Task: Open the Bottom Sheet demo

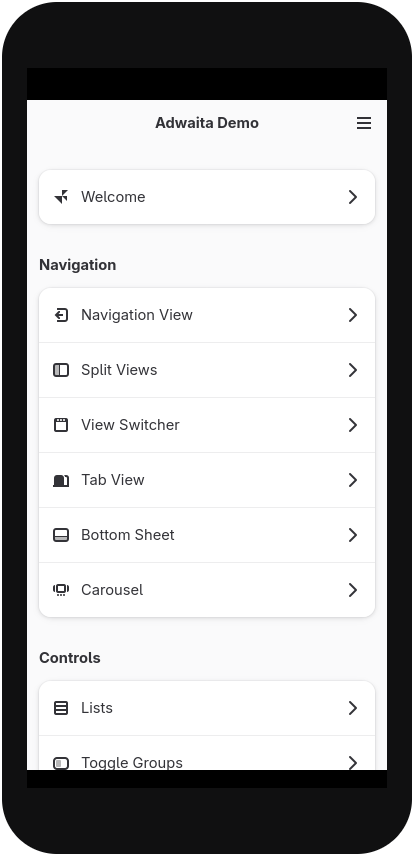Action: [207, 535]
